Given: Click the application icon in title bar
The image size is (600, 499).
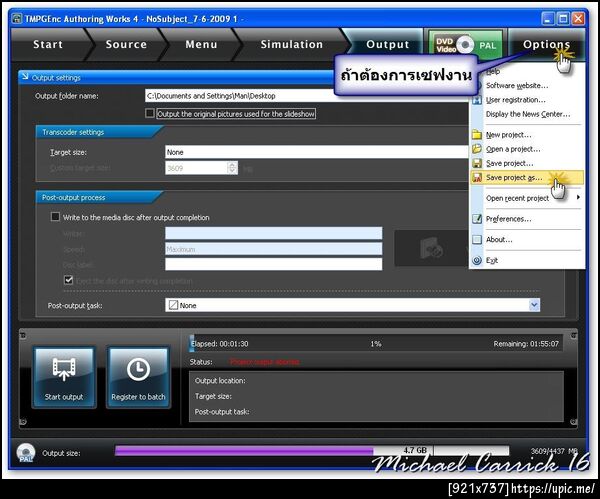Looking at the screenshot, I should pos(17,18).
